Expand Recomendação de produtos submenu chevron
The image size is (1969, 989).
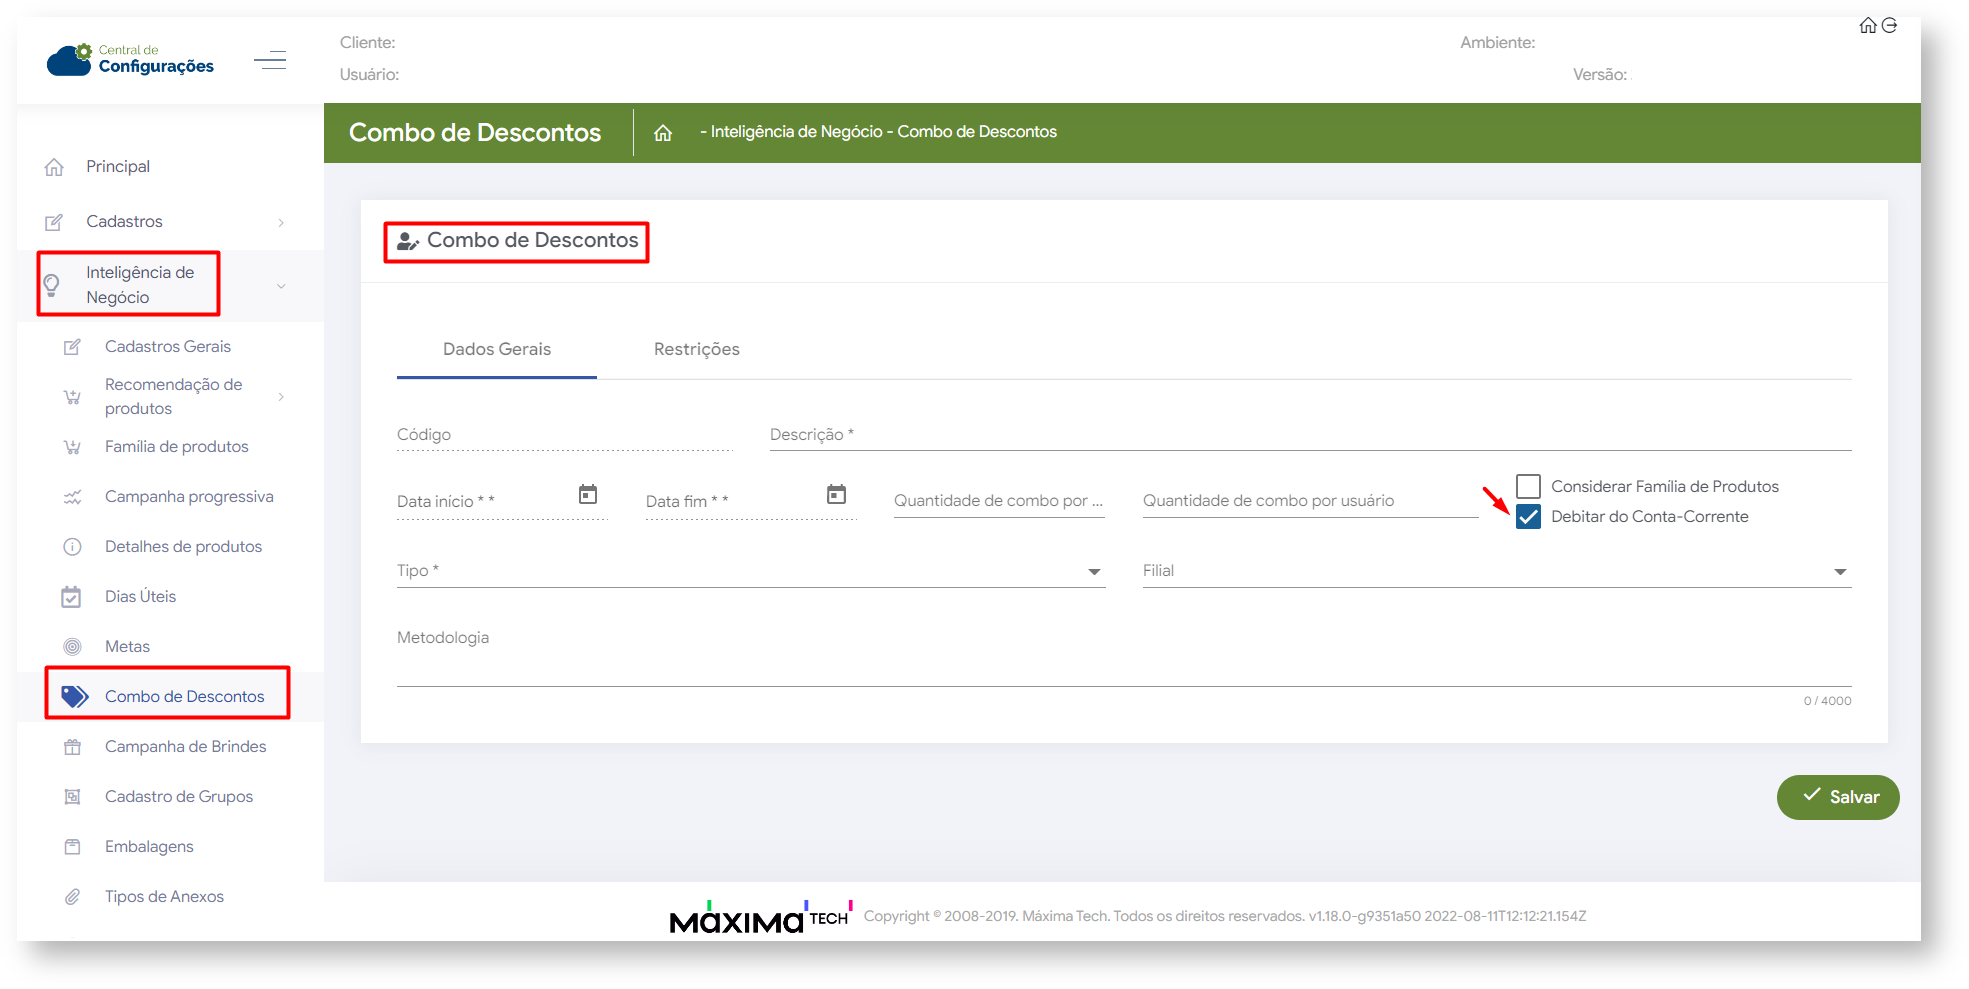(281, 397)
